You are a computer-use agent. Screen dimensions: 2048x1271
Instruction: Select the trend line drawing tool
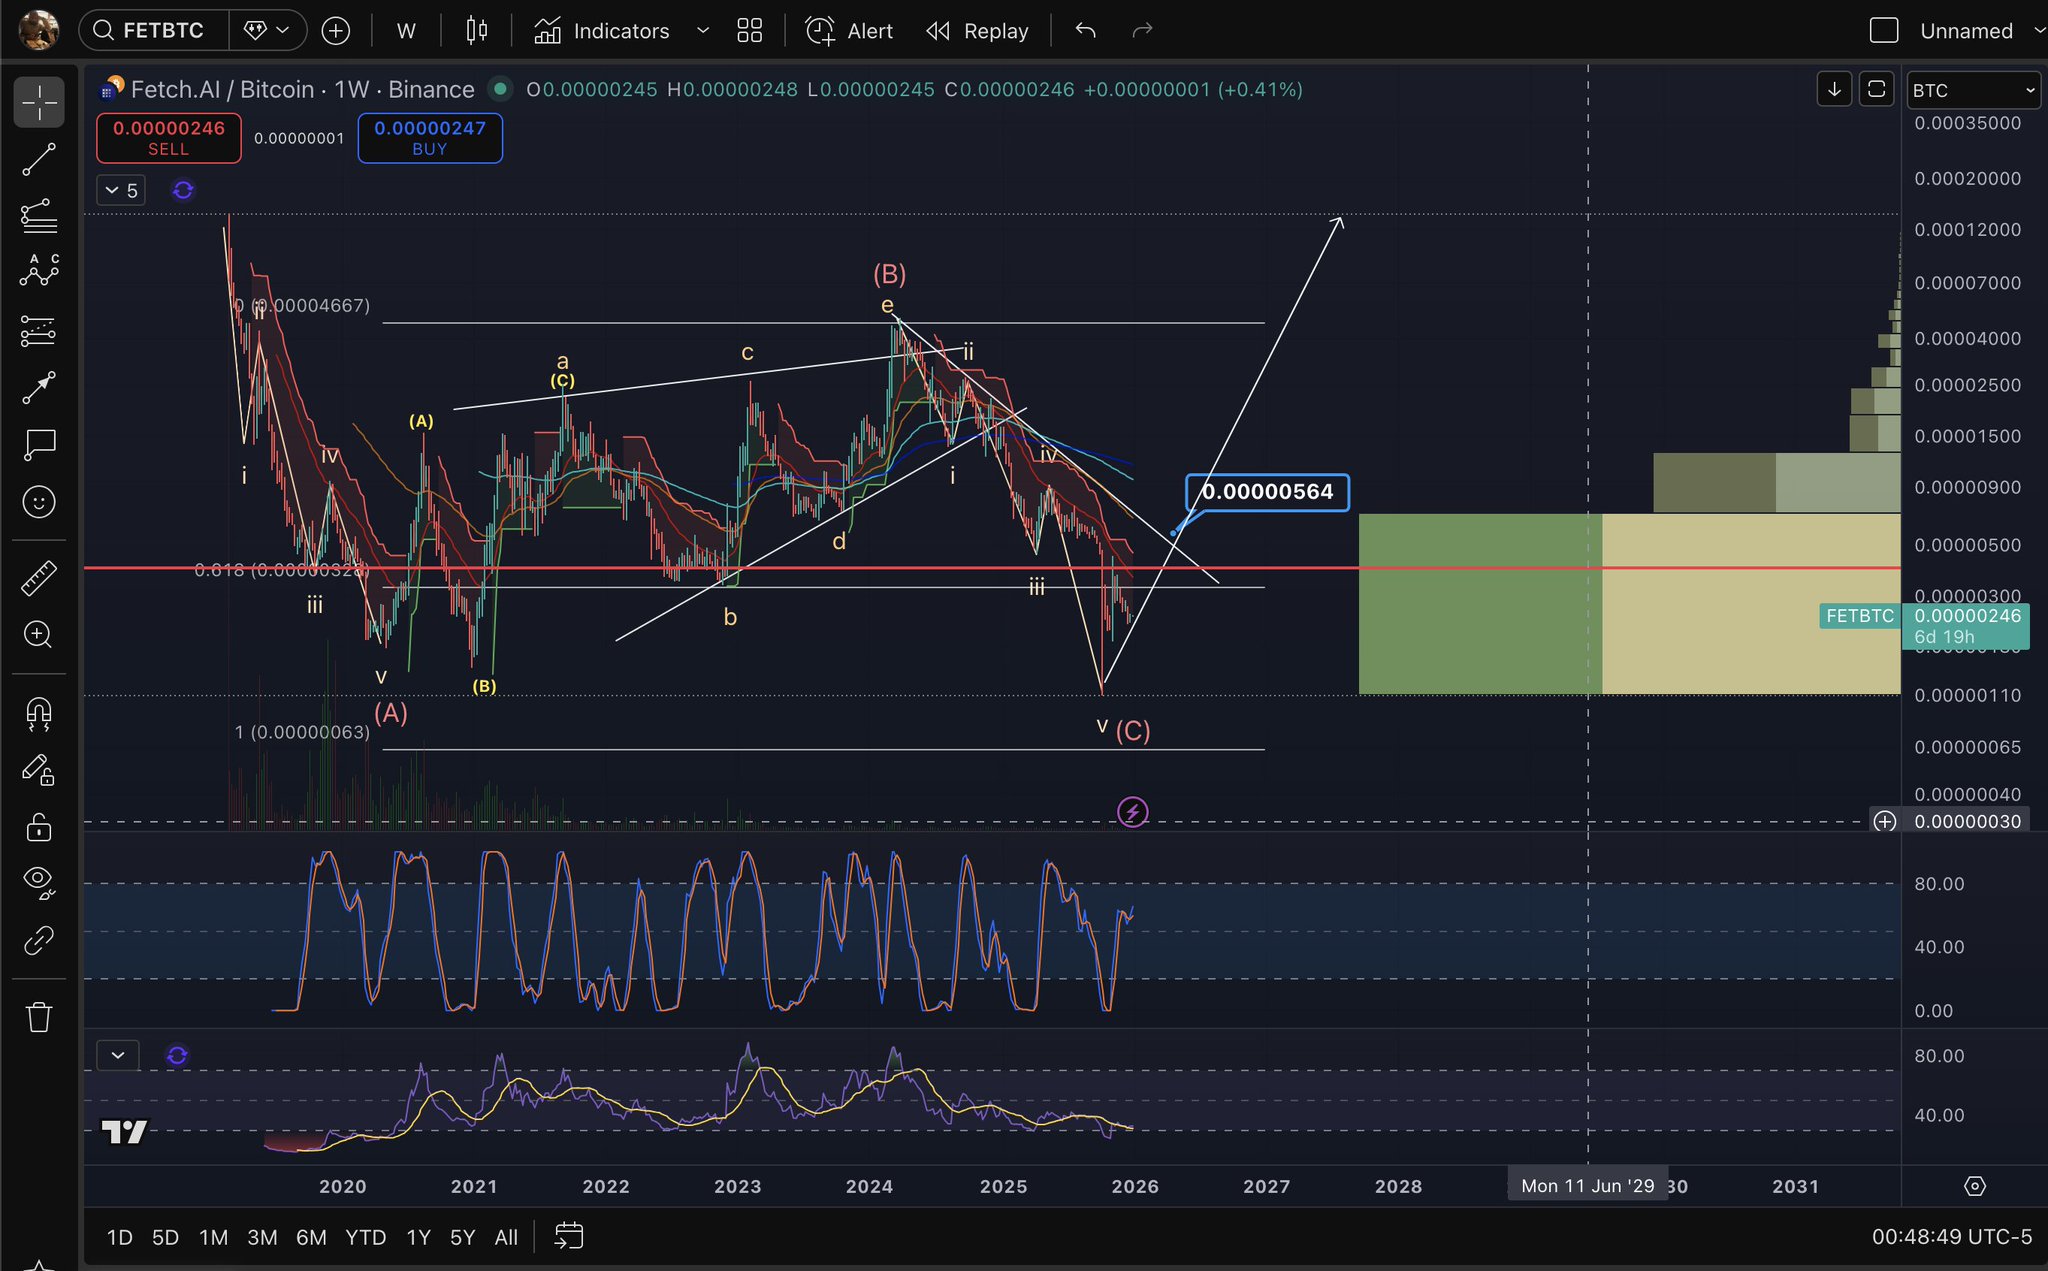point(39,160)
